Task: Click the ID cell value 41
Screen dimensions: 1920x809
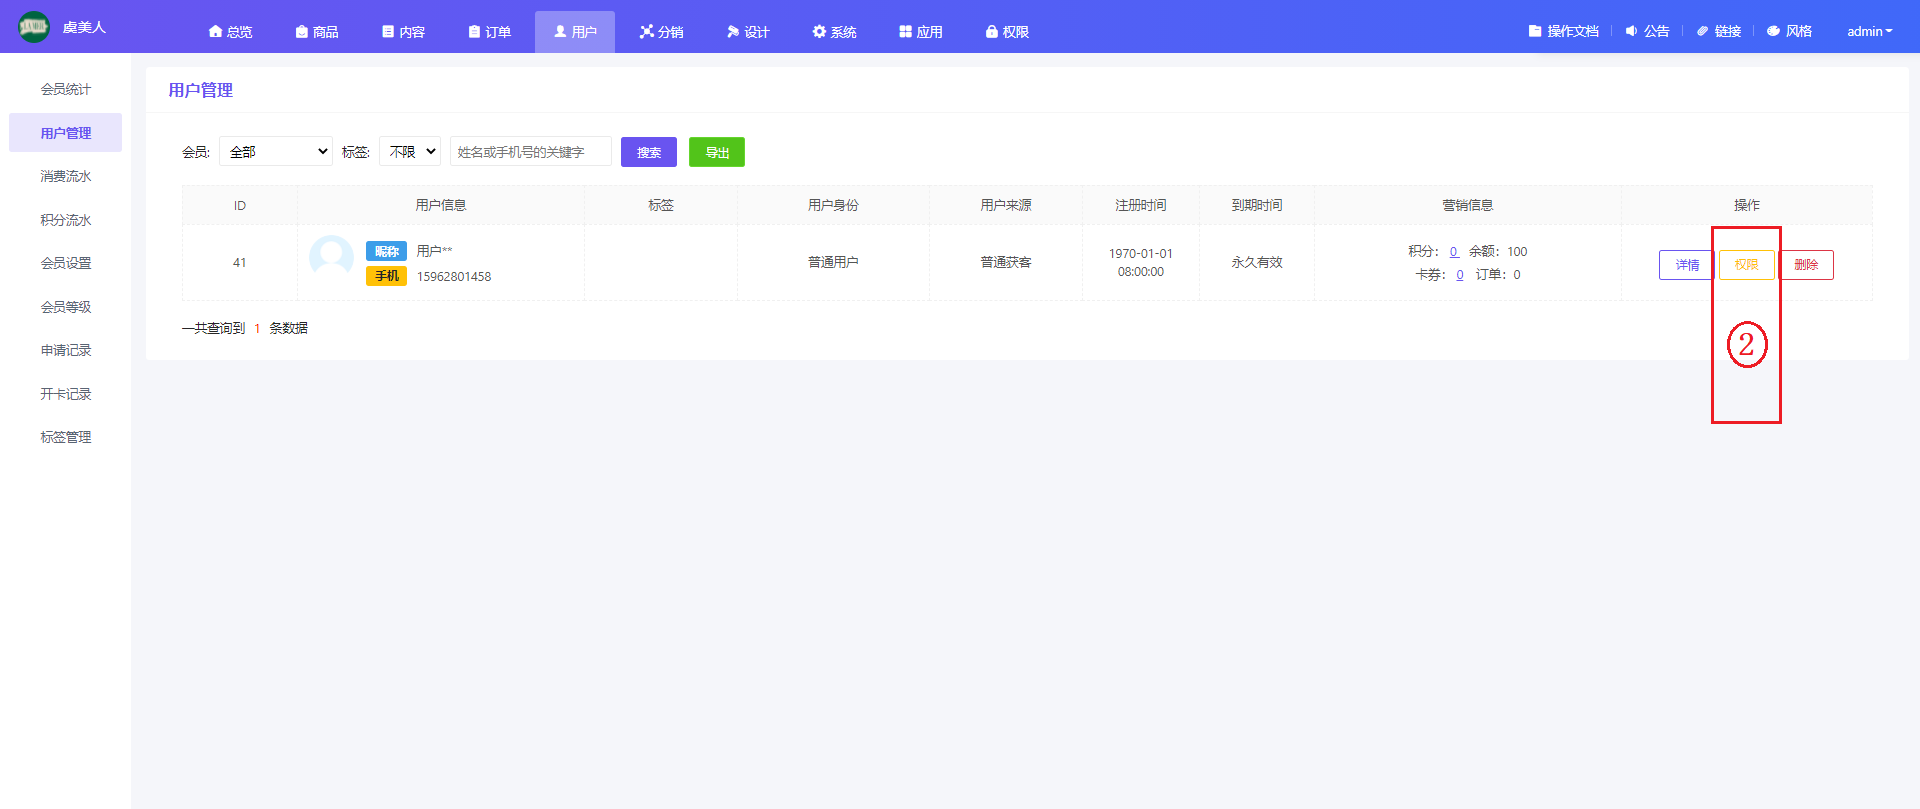Action: coord(240,262)
